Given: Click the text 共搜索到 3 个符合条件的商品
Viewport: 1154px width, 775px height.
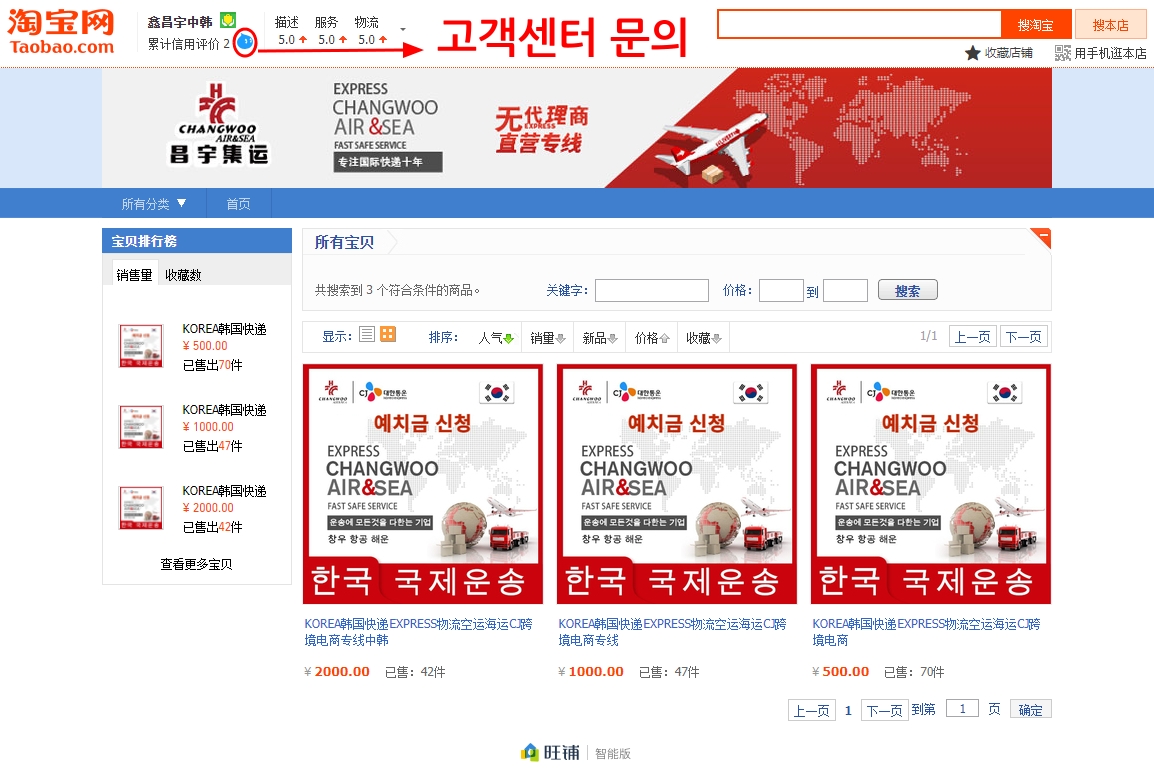Looking at the screenshot, I should click(x=397, y=291).
